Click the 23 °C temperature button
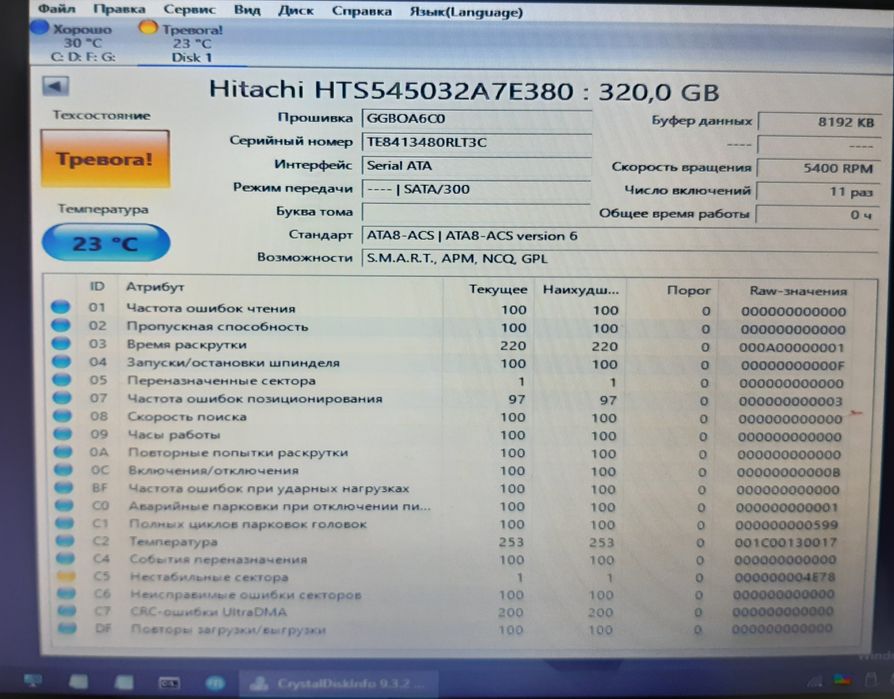The image size is (894, 699). click(x=105, y=243)
